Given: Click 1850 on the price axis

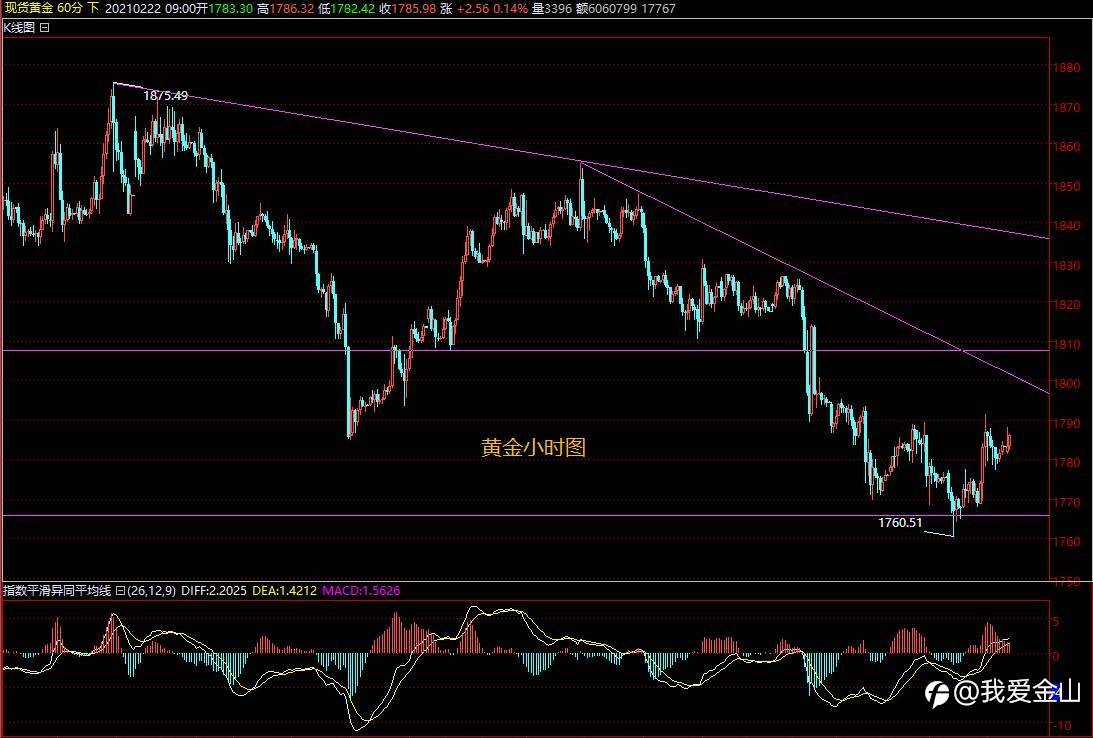Looking at the screenshot, I should 1067,187.
